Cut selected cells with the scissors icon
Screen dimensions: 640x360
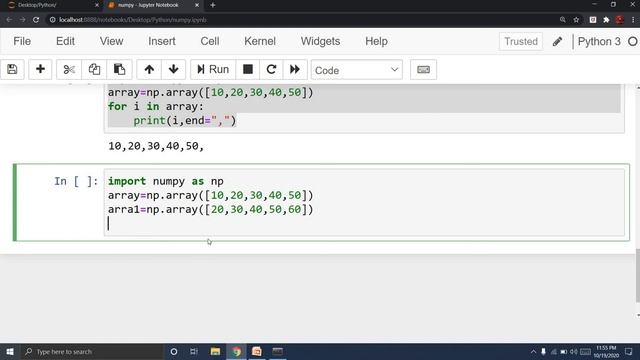[69, 69]
